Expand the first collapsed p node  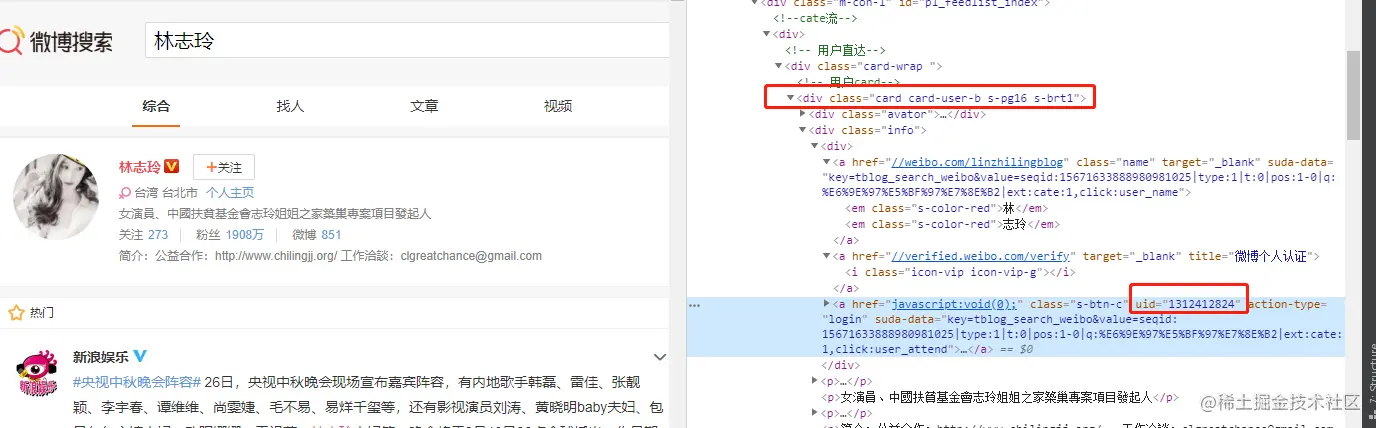coord(815,381)
